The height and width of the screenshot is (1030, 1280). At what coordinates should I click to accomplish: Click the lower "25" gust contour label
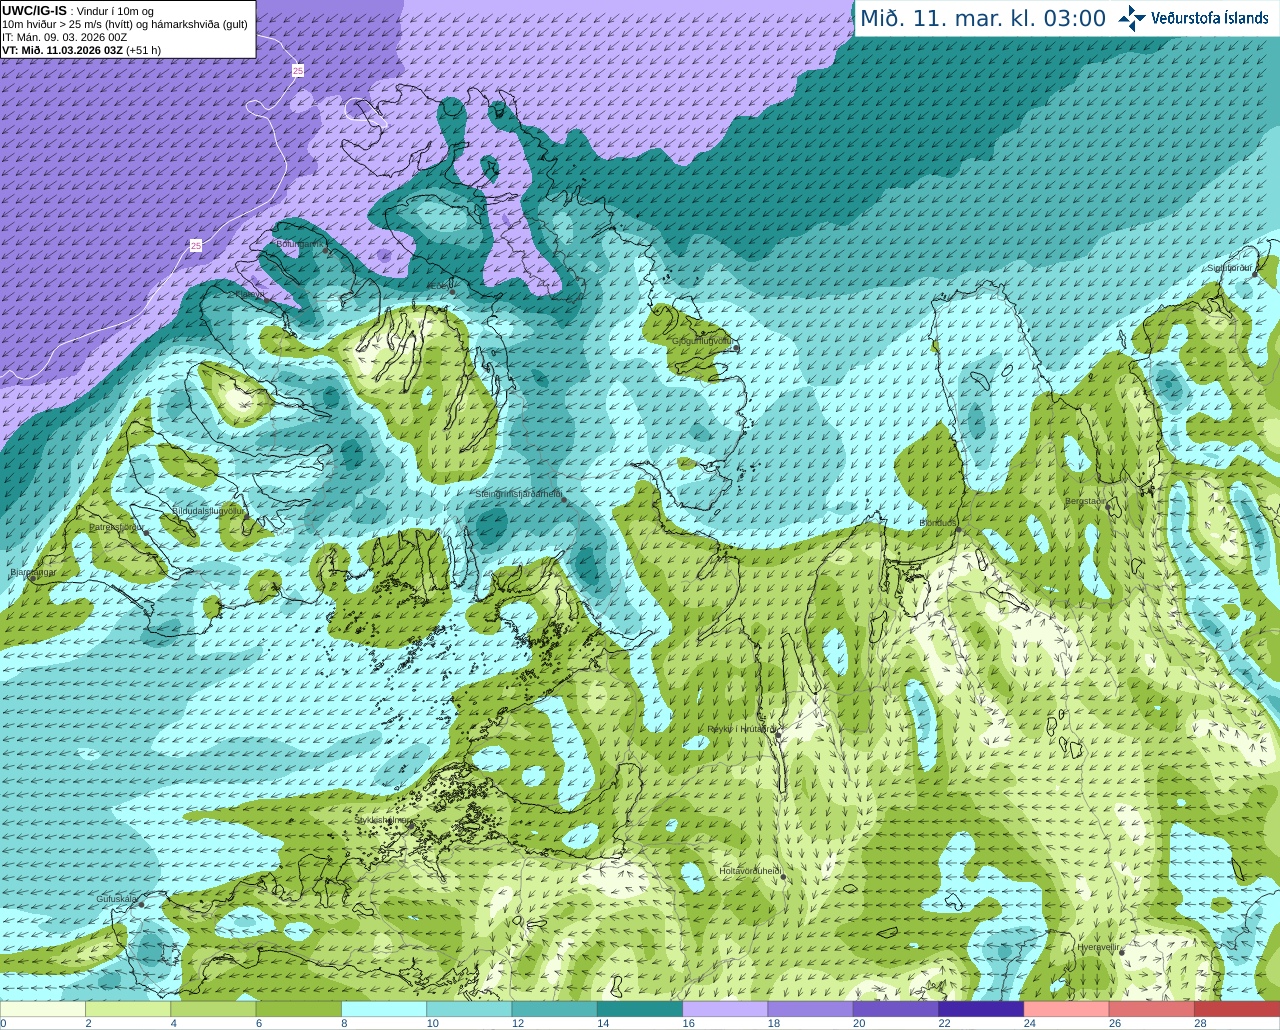[196, 245]
